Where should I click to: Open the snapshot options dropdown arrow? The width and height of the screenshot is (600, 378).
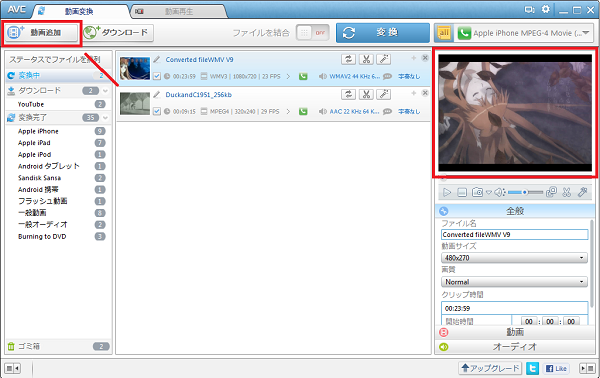pos(488,192)
